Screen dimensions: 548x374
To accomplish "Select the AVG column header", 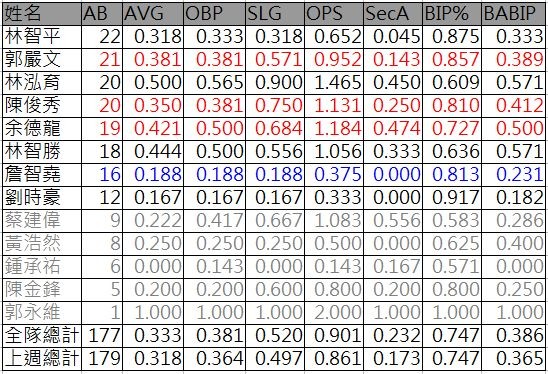I will click(x=153, y=14).
